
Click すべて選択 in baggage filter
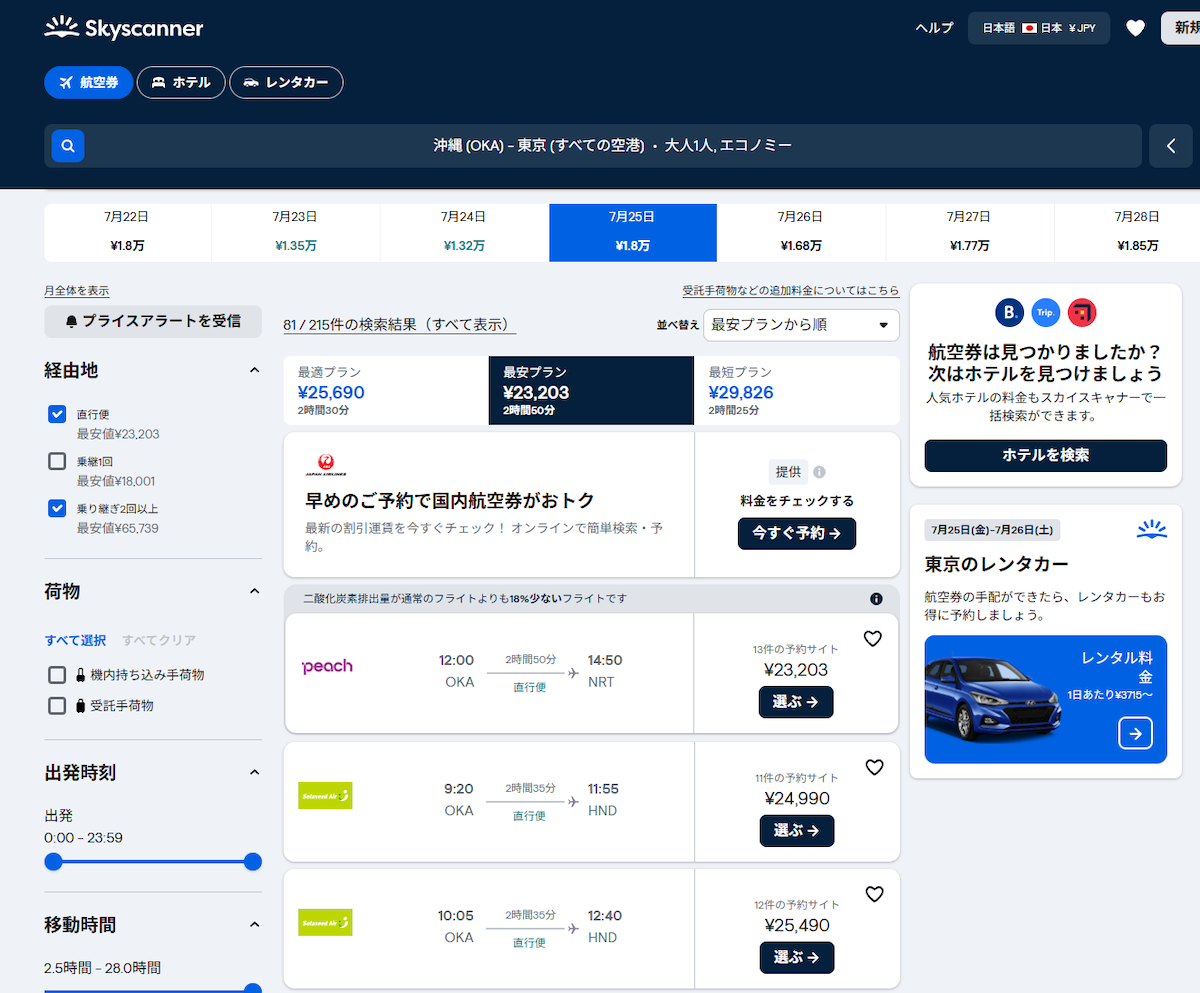[x=76, y=640]
